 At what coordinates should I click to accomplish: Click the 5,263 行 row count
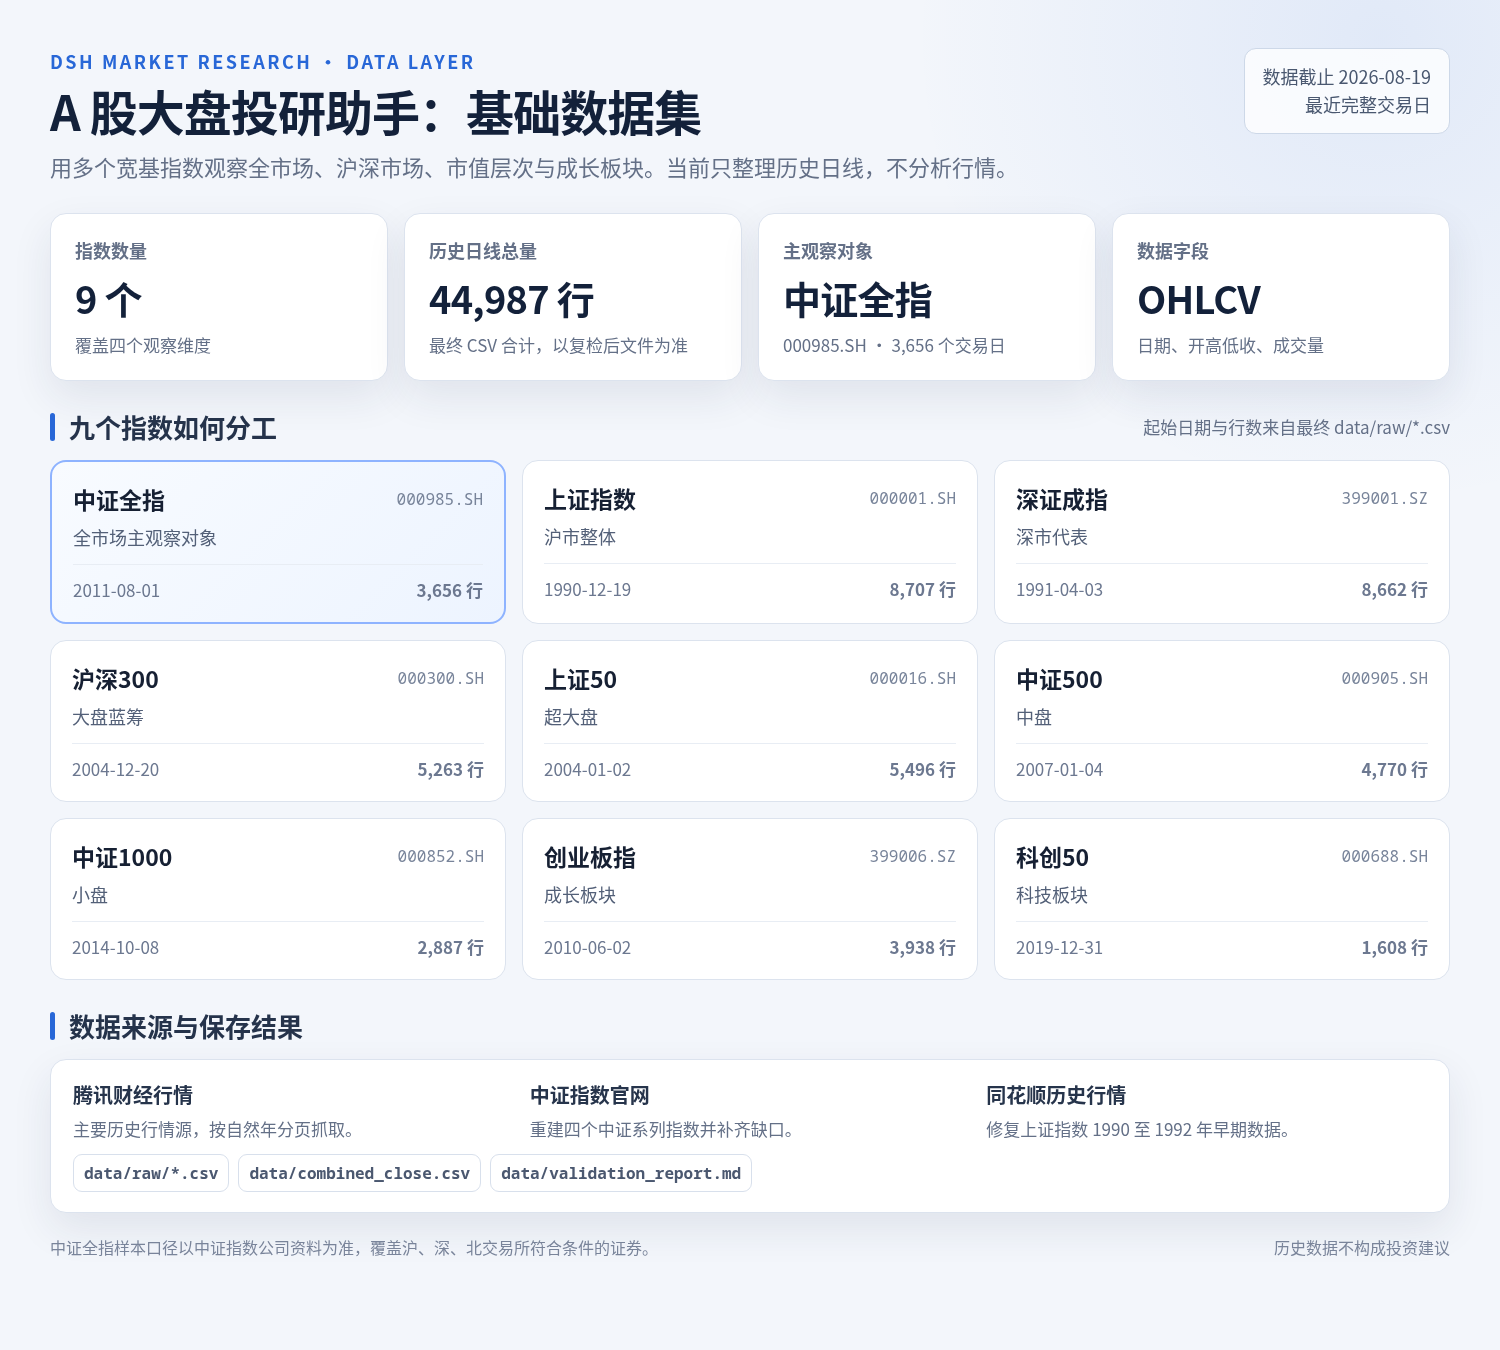(451, 770)
